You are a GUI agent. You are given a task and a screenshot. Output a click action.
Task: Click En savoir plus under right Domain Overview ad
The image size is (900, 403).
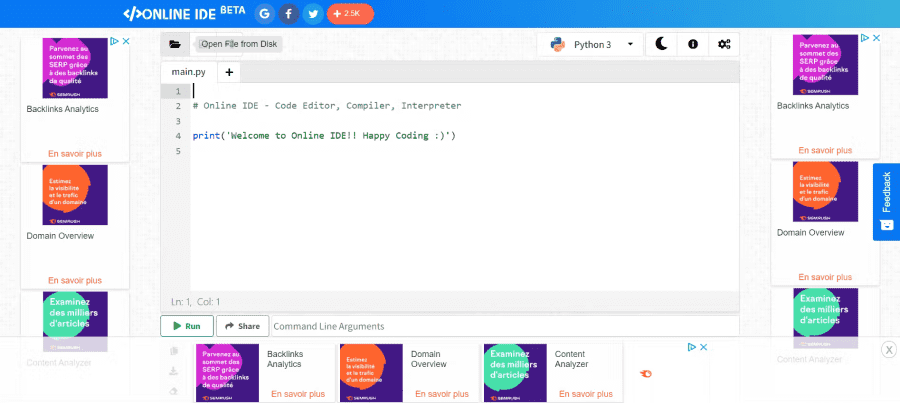[825, 277]
